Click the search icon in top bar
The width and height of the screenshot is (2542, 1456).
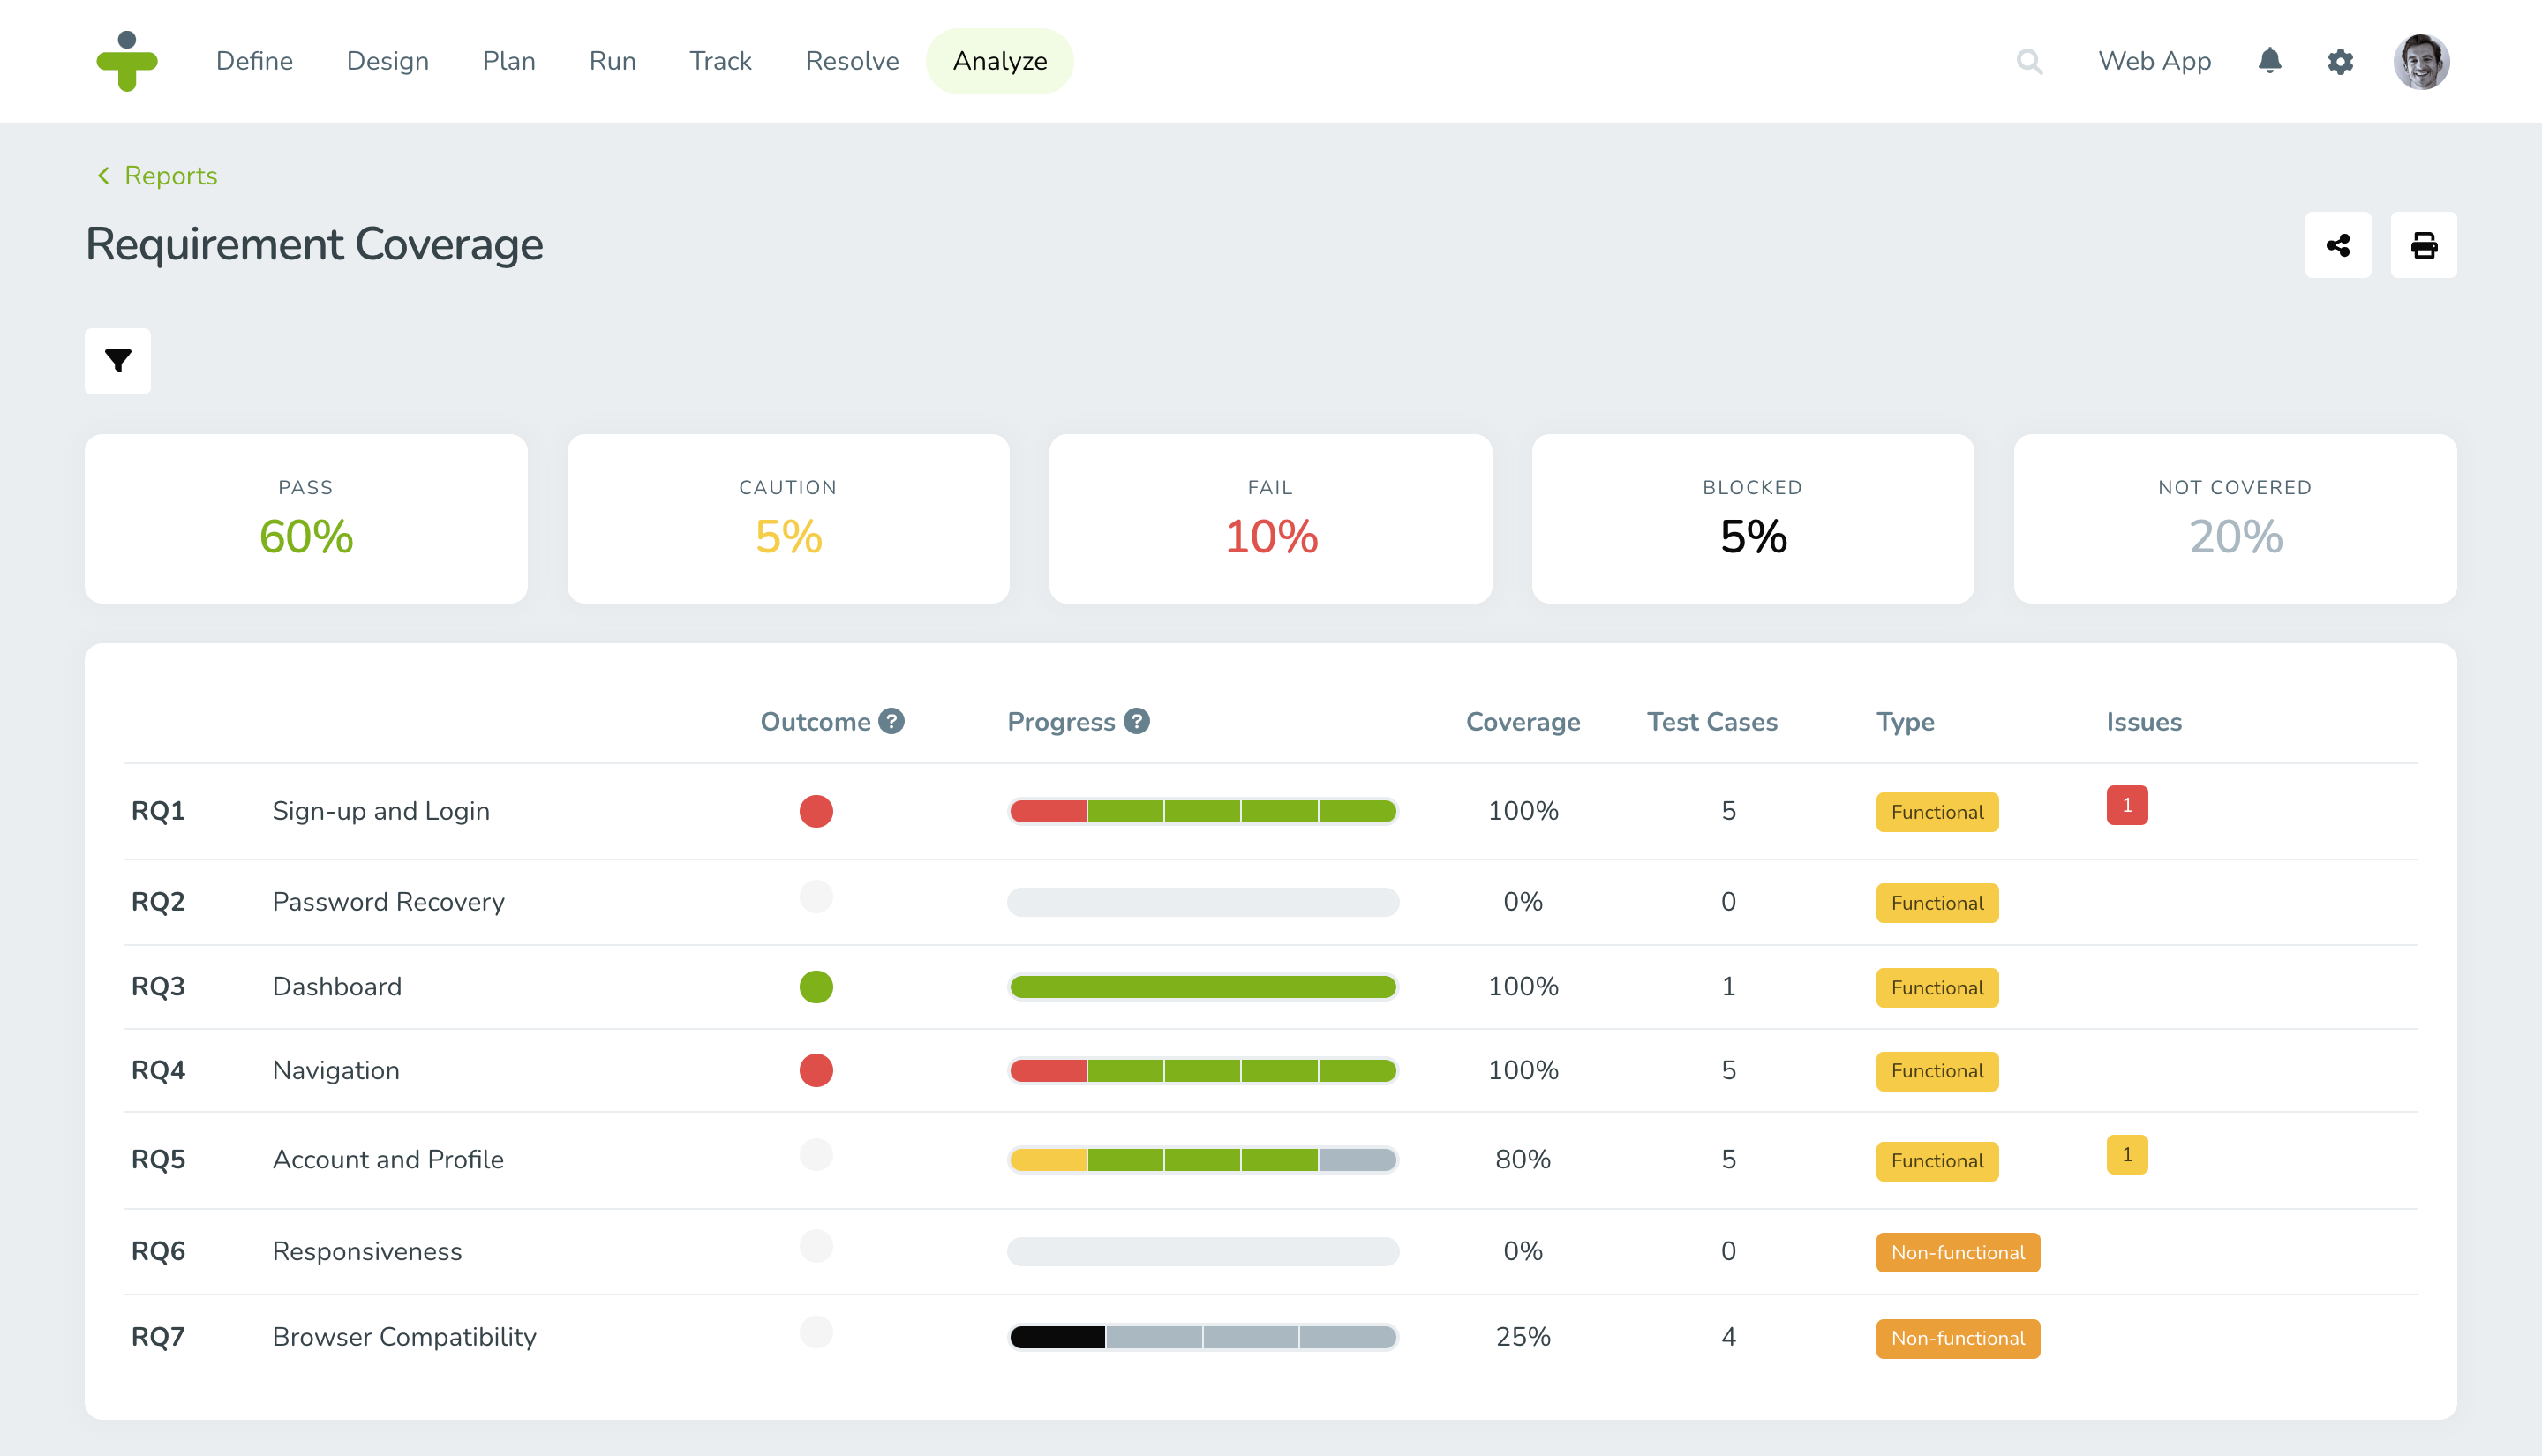[2028, 61]
